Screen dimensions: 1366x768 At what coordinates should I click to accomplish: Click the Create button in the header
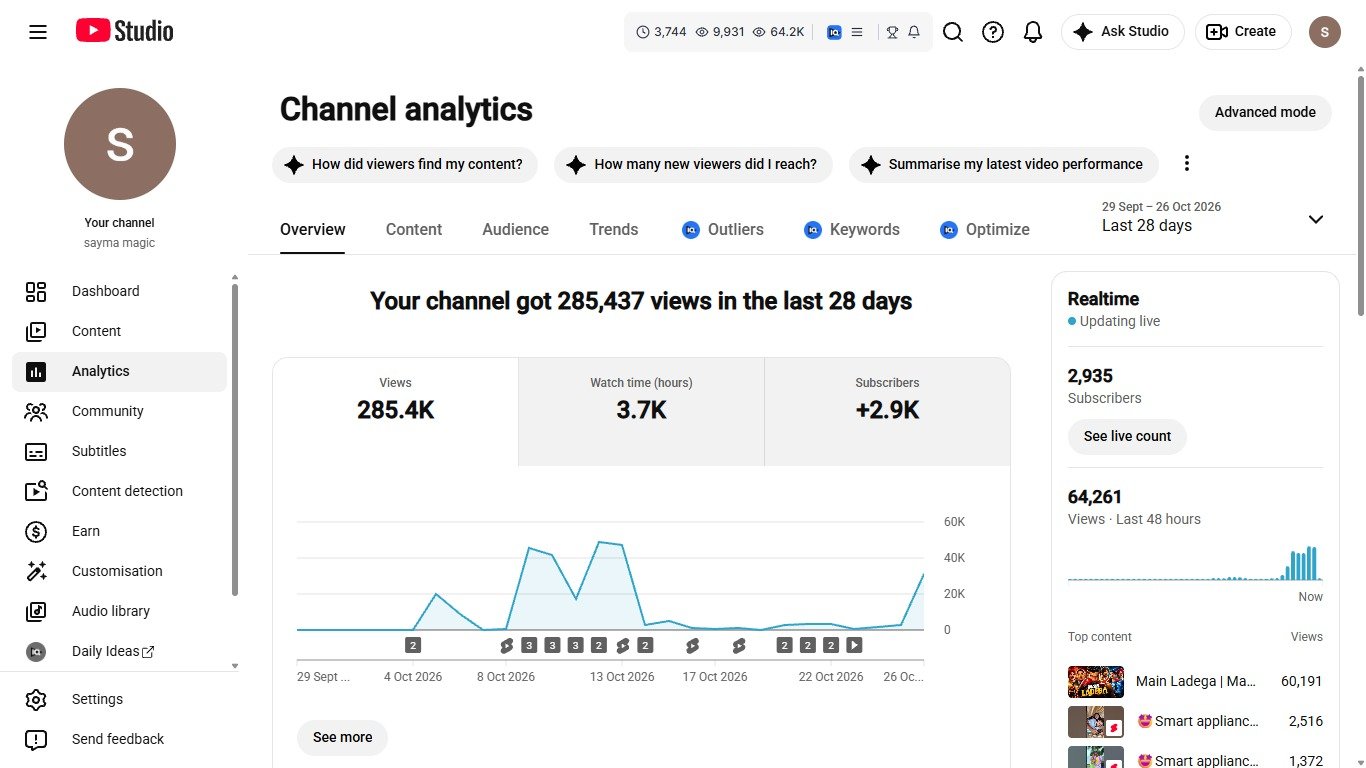[x=1243, y=32]
